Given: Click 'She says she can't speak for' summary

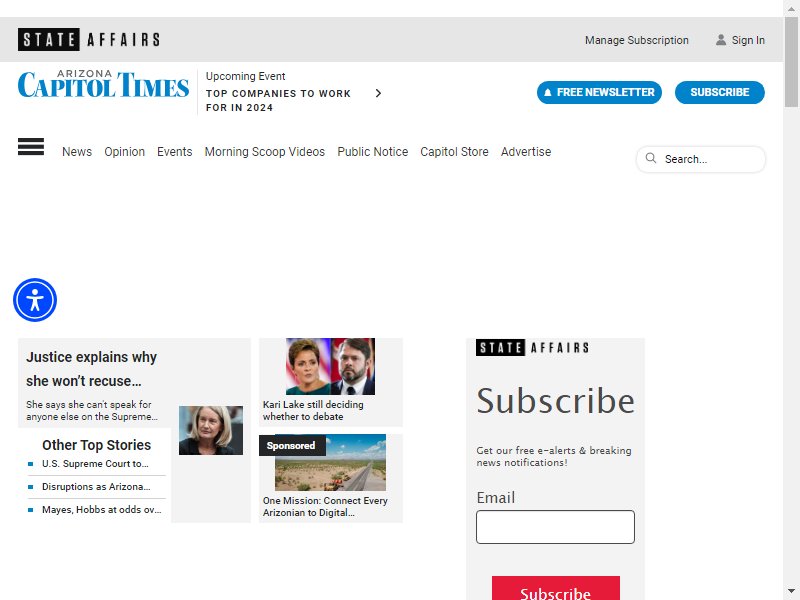Looking at the screenshot, I should [x=92, y=410].
